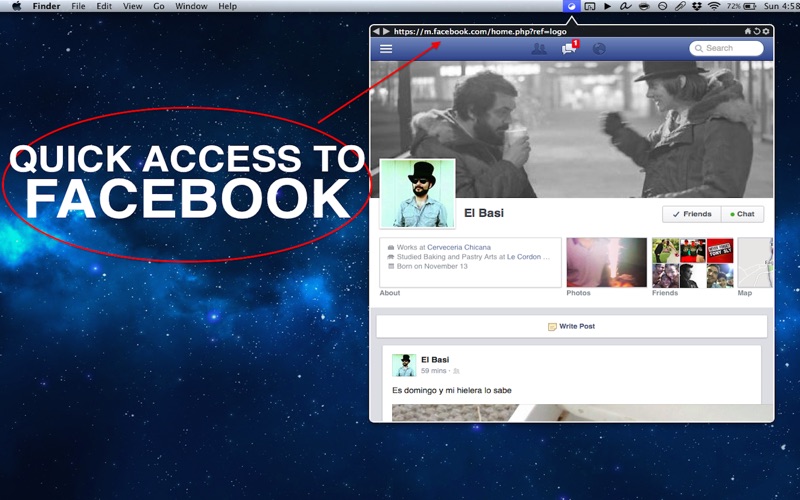Click the '59 mins' post timestamp
800x500 pixels.
point(434,371)
